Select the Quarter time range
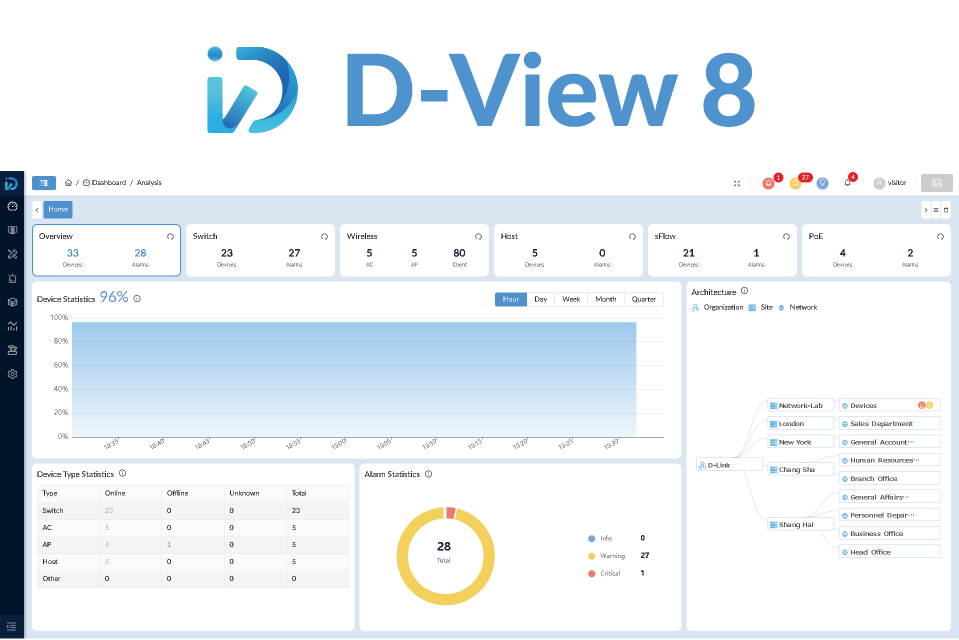The width and height of the screenshot is (959, 640). (x=644, y=299)
